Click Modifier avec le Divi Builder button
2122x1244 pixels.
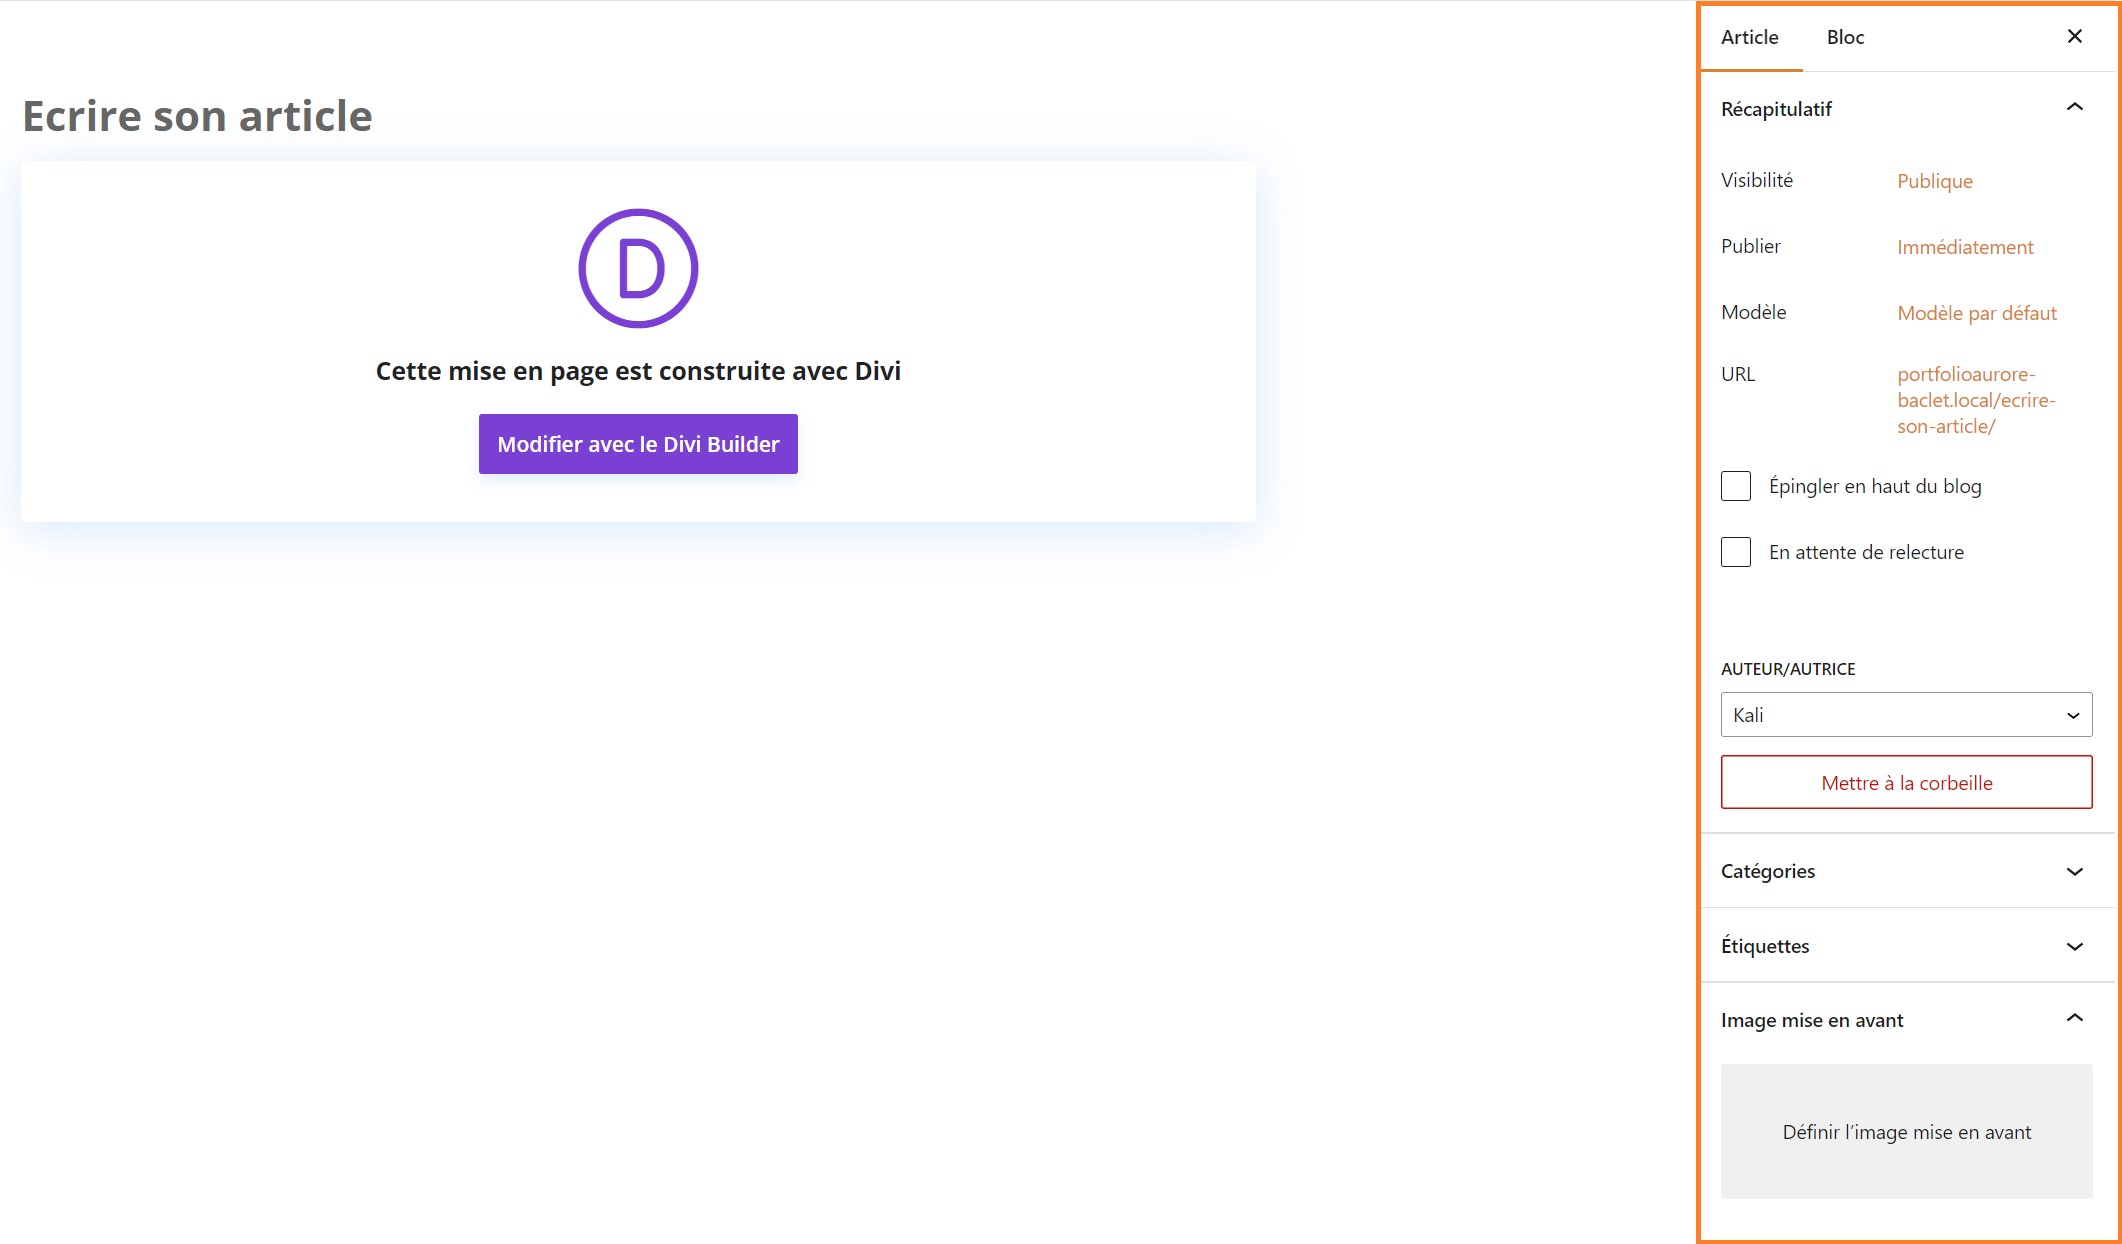click(x=638, y=444)
